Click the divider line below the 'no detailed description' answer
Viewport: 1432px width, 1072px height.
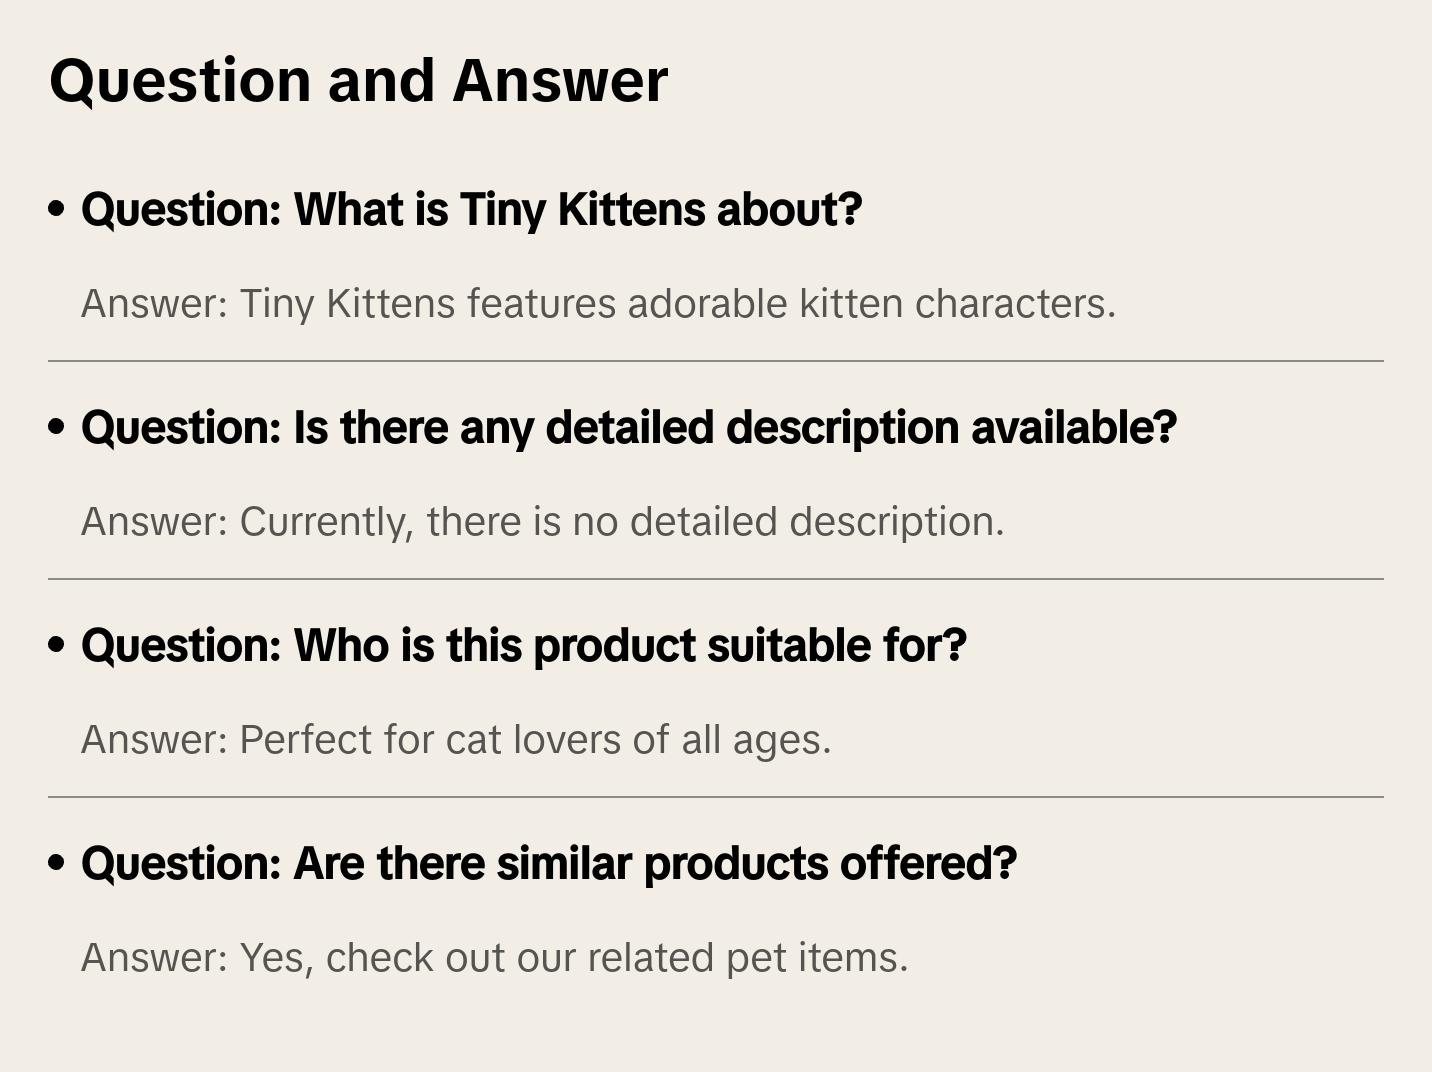(x=716, y=579)
